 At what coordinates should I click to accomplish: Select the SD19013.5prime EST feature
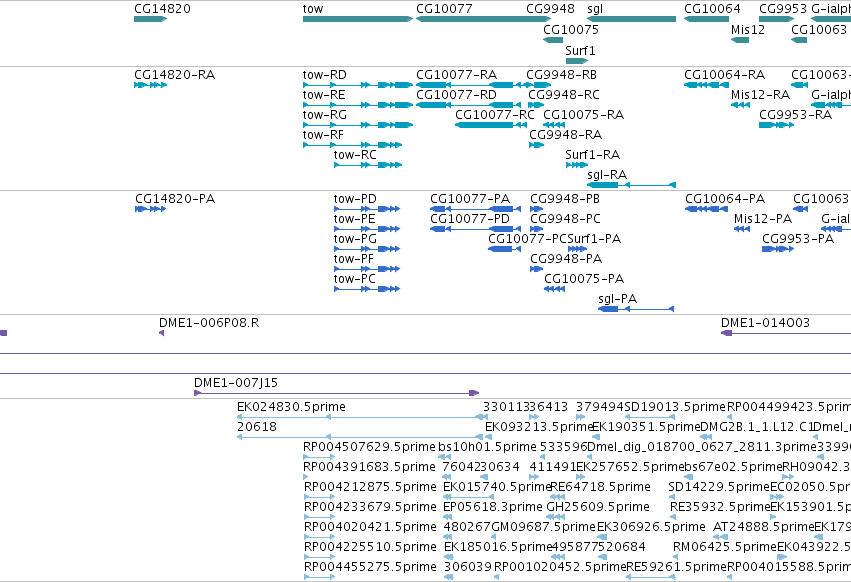pyautogui.click(x=650, y=417)
